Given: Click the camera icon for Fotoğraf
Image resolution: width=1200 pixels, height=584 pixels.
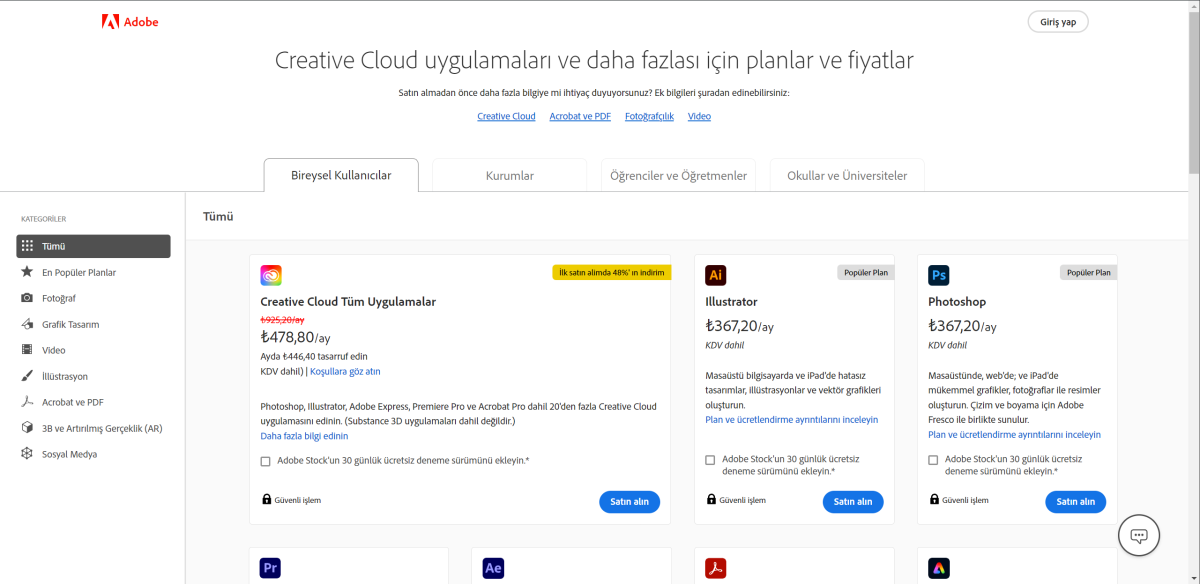Looking at the screenshot, I should coord(27,298).
